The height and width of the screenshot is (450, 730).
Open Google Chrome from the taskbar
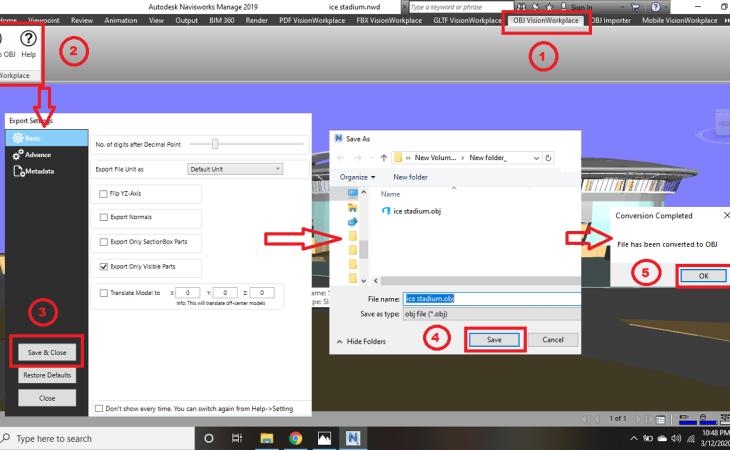[296, 438]
